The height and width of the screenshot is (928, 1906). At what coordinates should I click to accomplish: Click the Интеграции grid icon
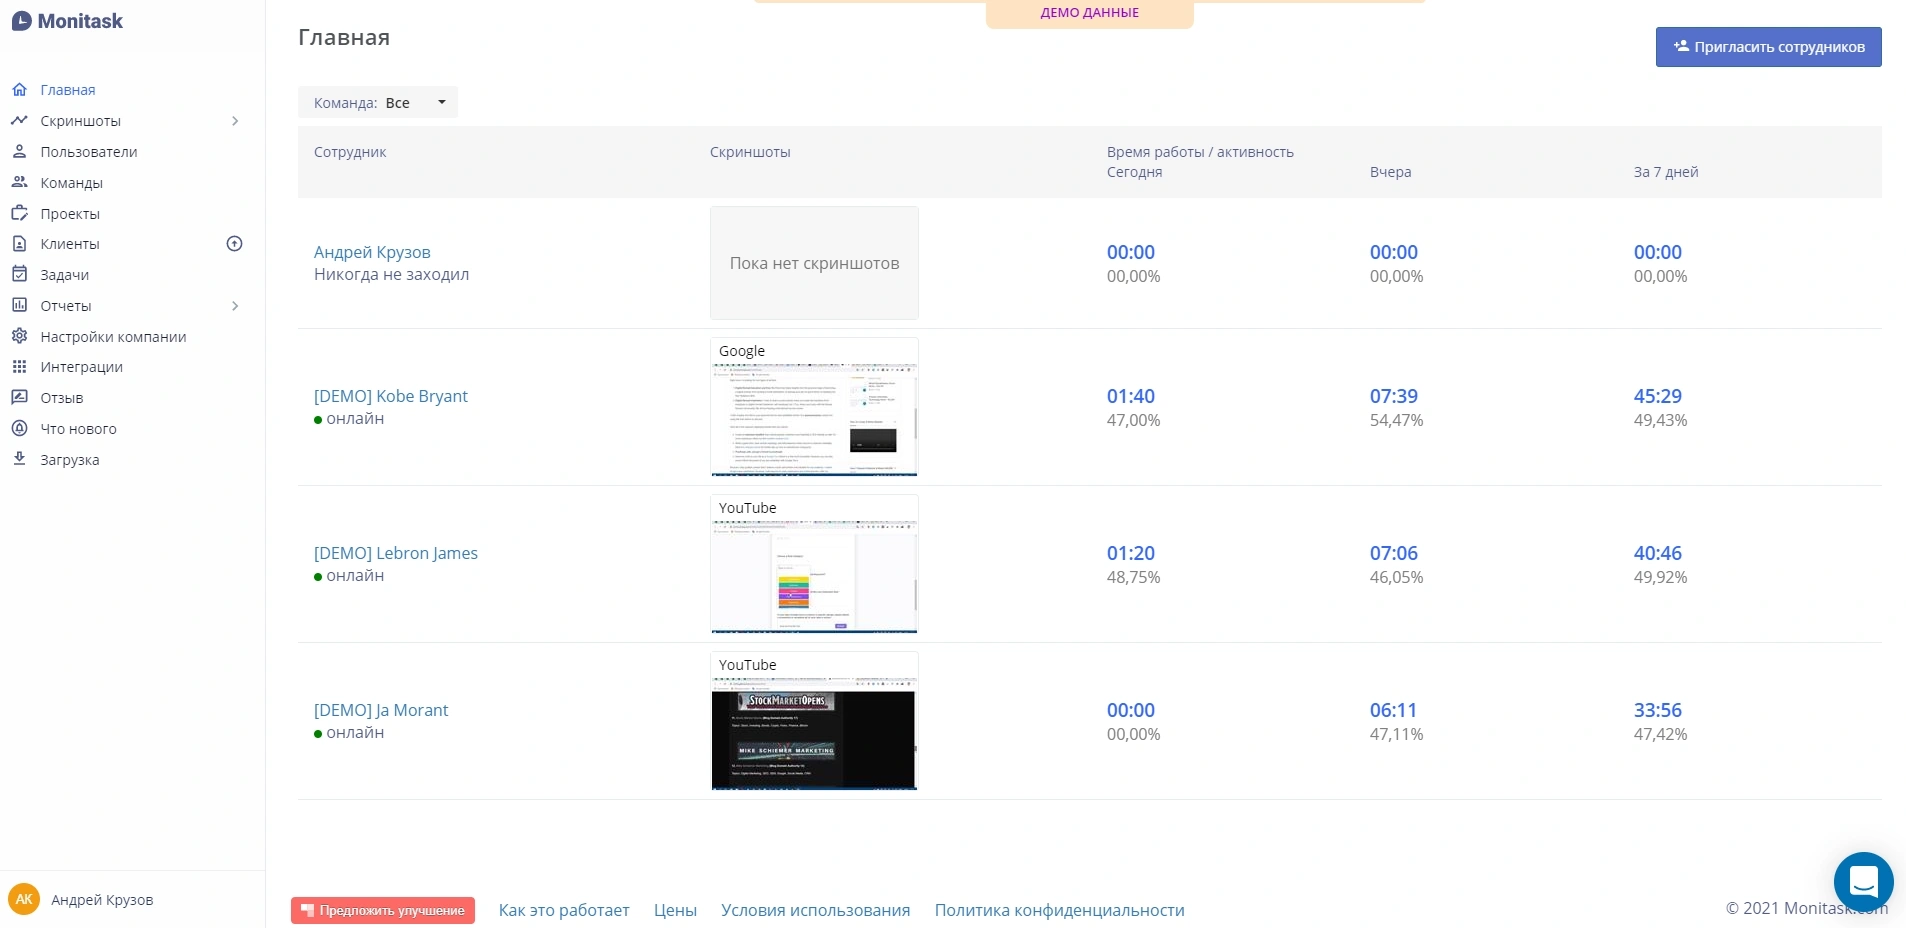(19, 367)
